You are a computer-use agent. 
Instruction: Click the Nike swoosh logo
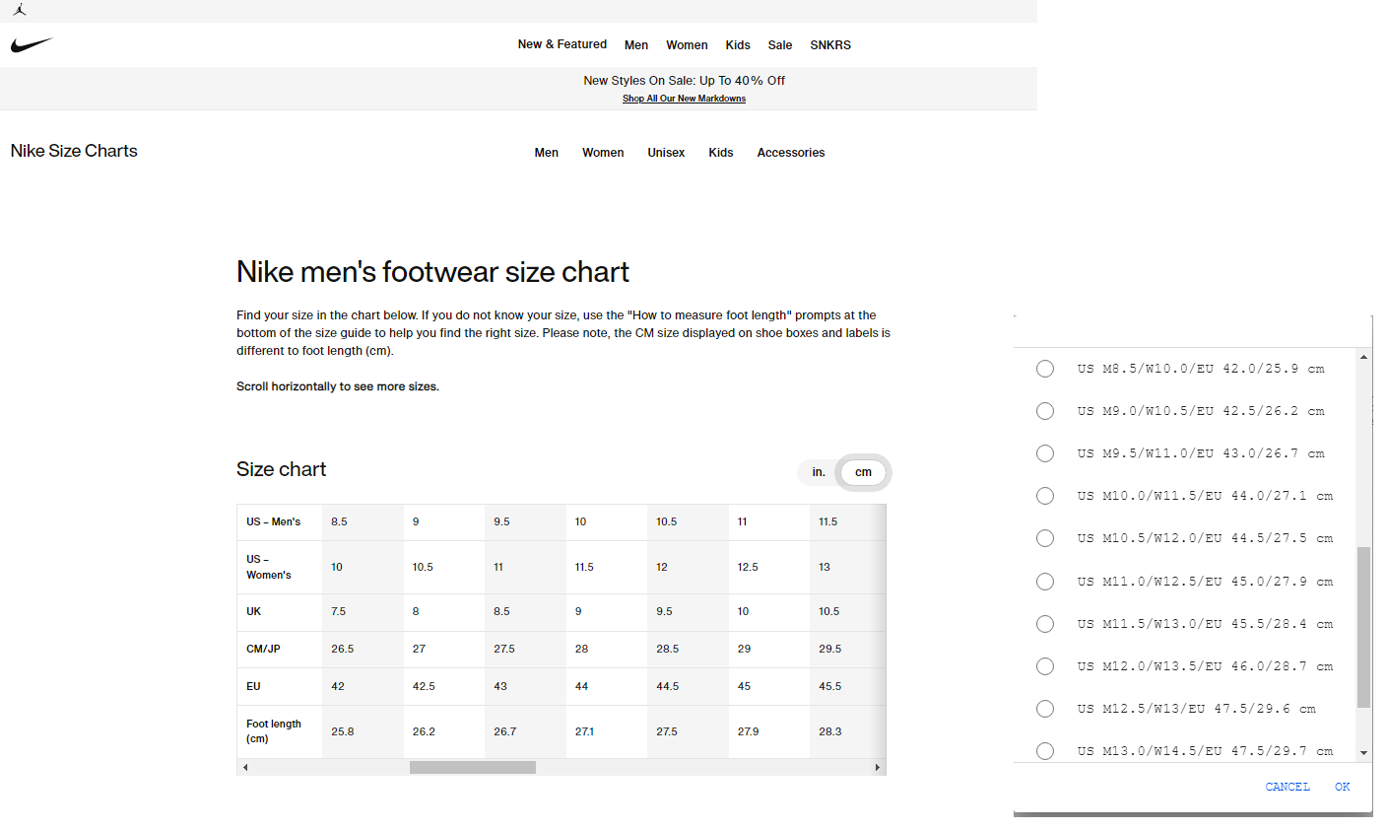point(32,45)
